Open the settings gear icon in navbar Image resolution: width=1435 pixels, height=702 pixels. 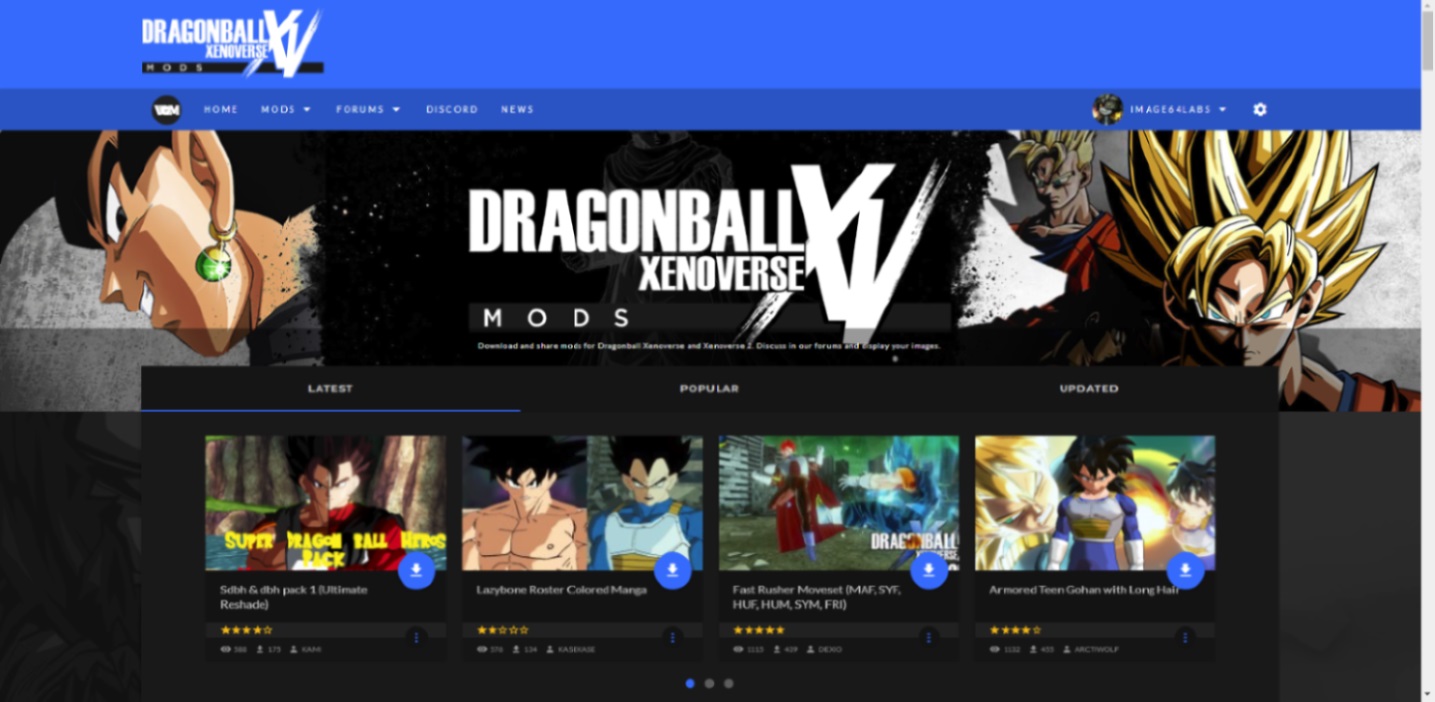1260,109
